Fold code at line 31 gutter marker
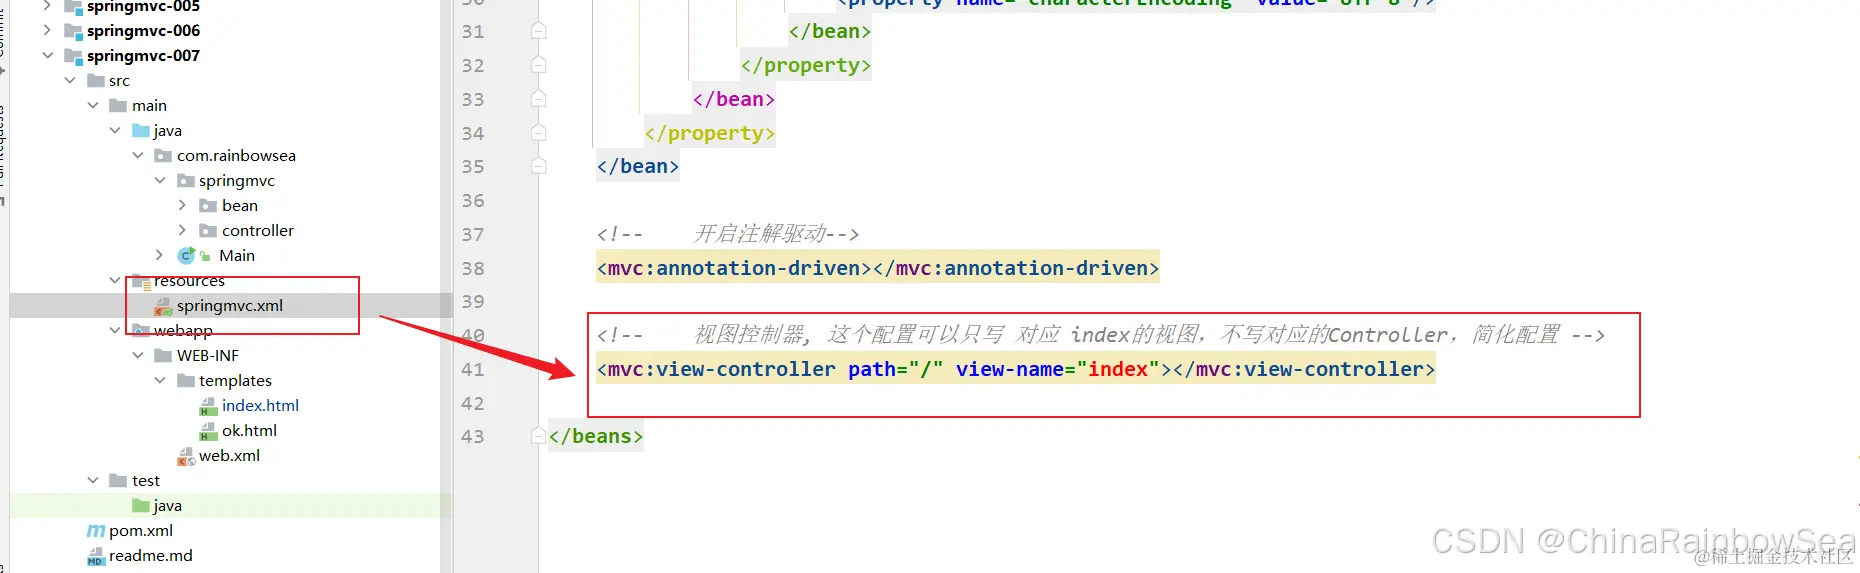This screenshot has height=573, width=1860. (x=538, y=31)
